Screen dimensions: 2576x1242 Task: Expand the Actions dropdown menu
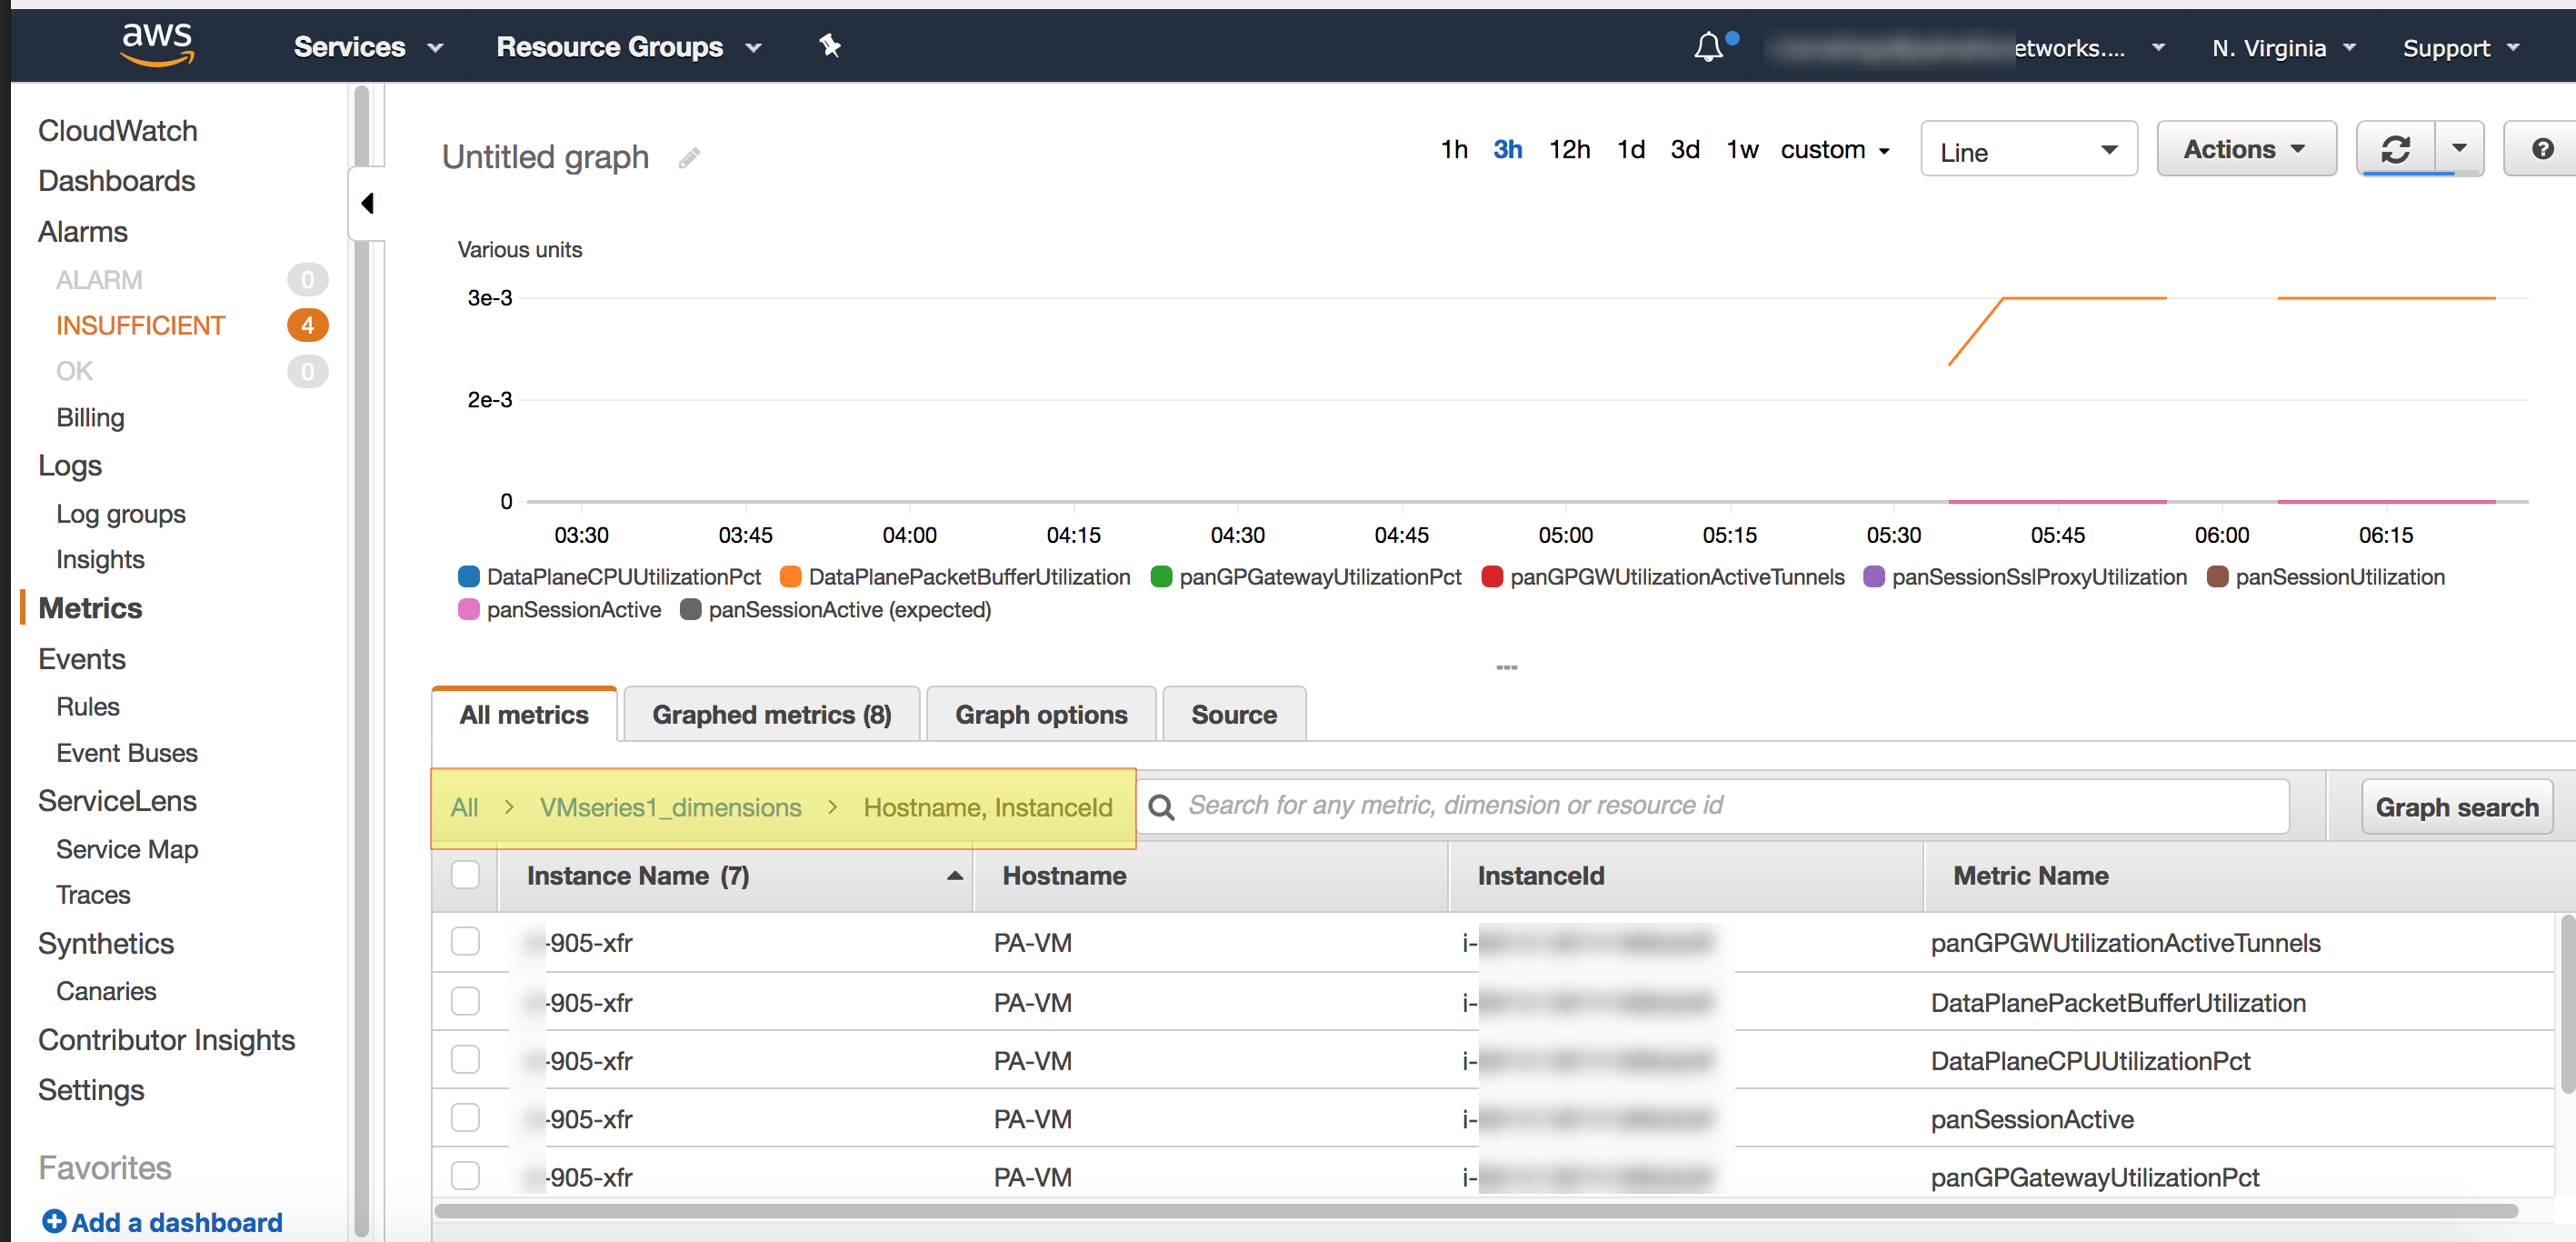click(x=2245, y=150)
